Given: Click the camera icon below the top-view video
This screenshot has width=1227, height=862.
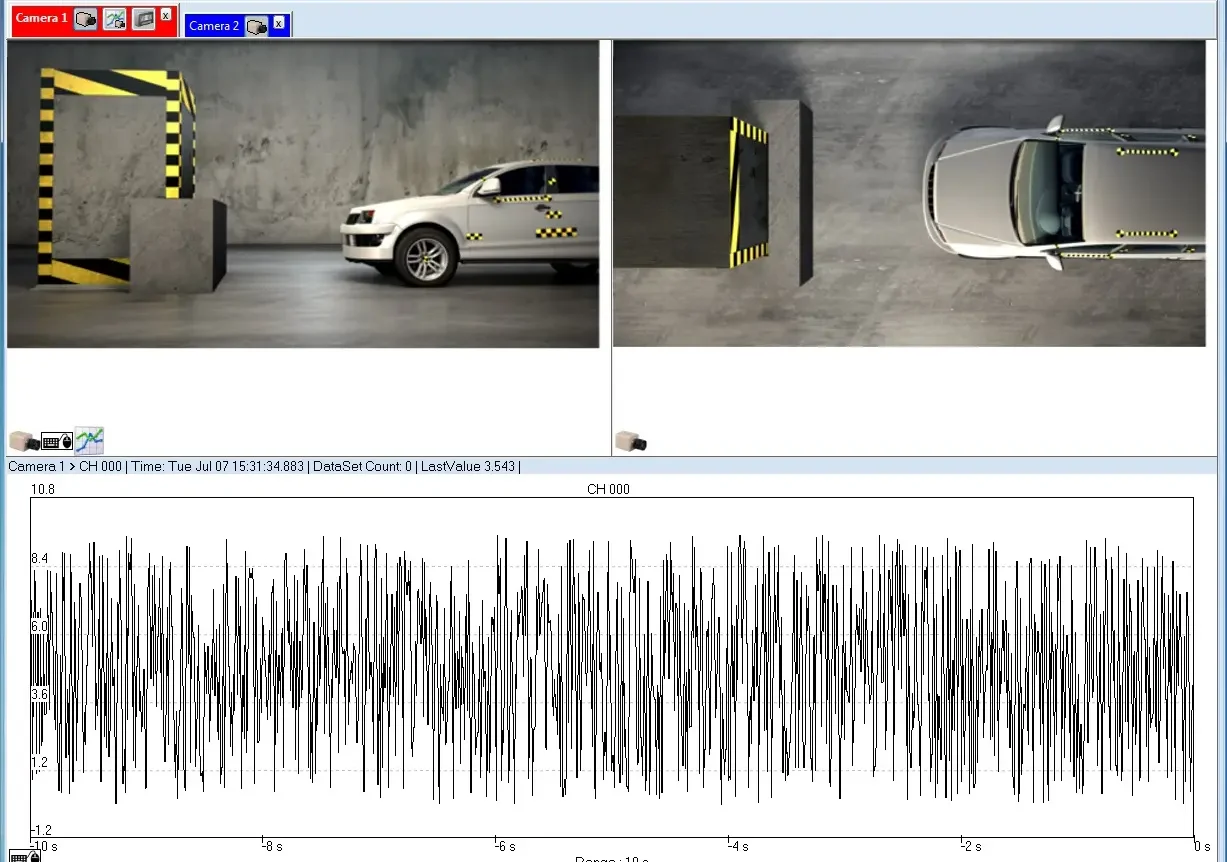Looking at the screenshot, I should (x=630, y=440).
